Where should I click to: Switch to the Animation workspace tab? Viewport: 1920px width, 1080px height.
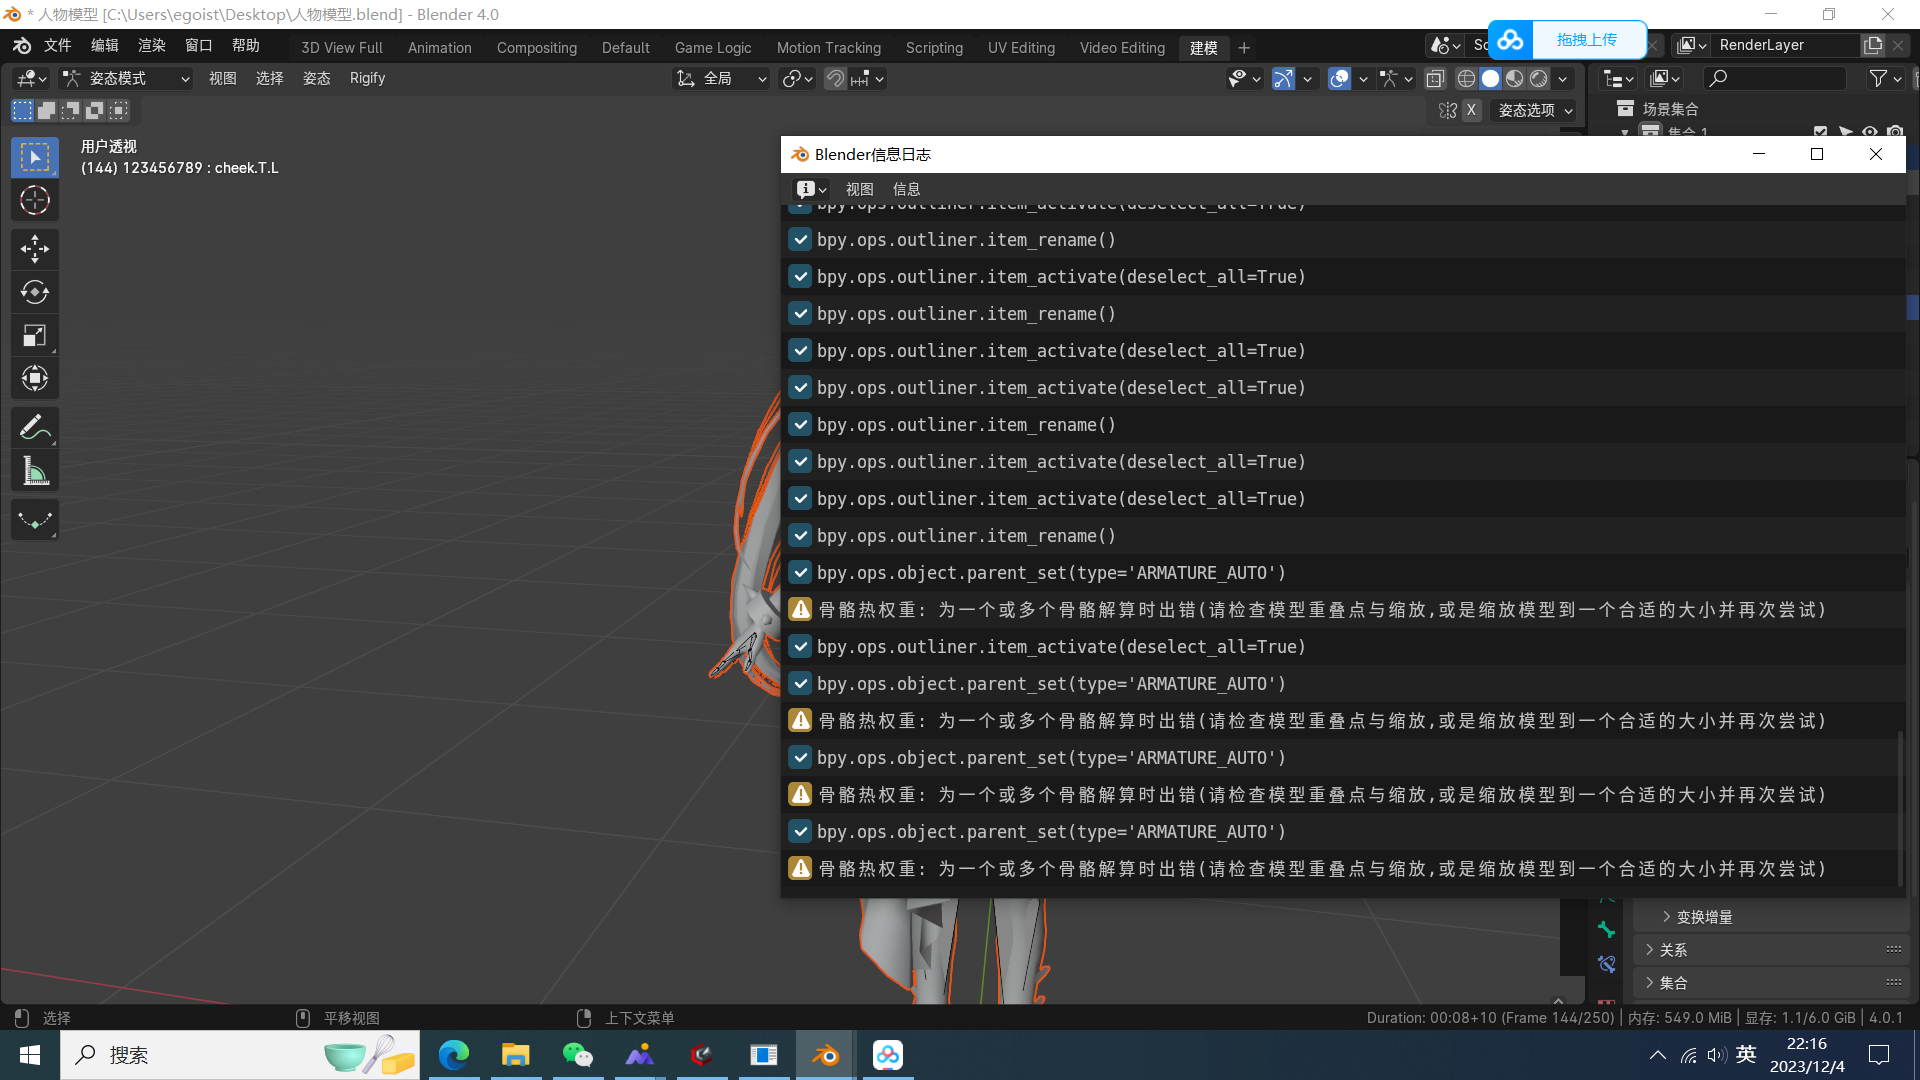[439, 48]
